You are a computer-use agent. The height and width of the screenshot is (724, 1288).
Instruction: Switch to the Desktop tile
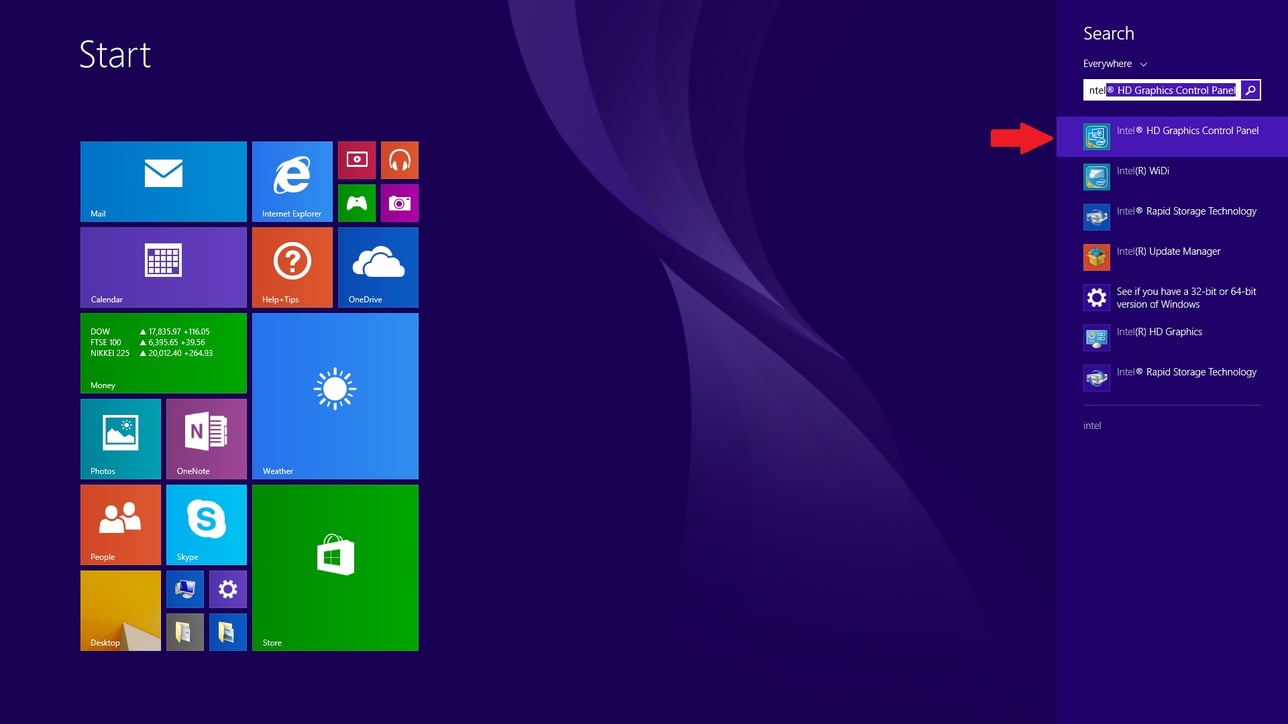coord(120,611)
